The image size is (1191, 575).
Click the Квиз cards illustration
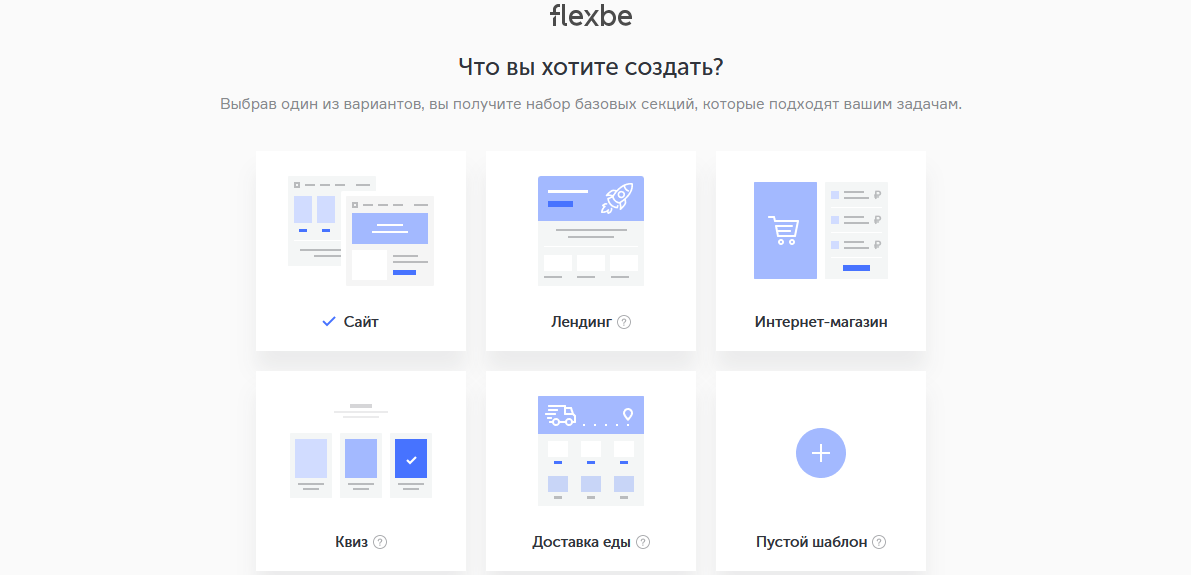click(360, 451)
